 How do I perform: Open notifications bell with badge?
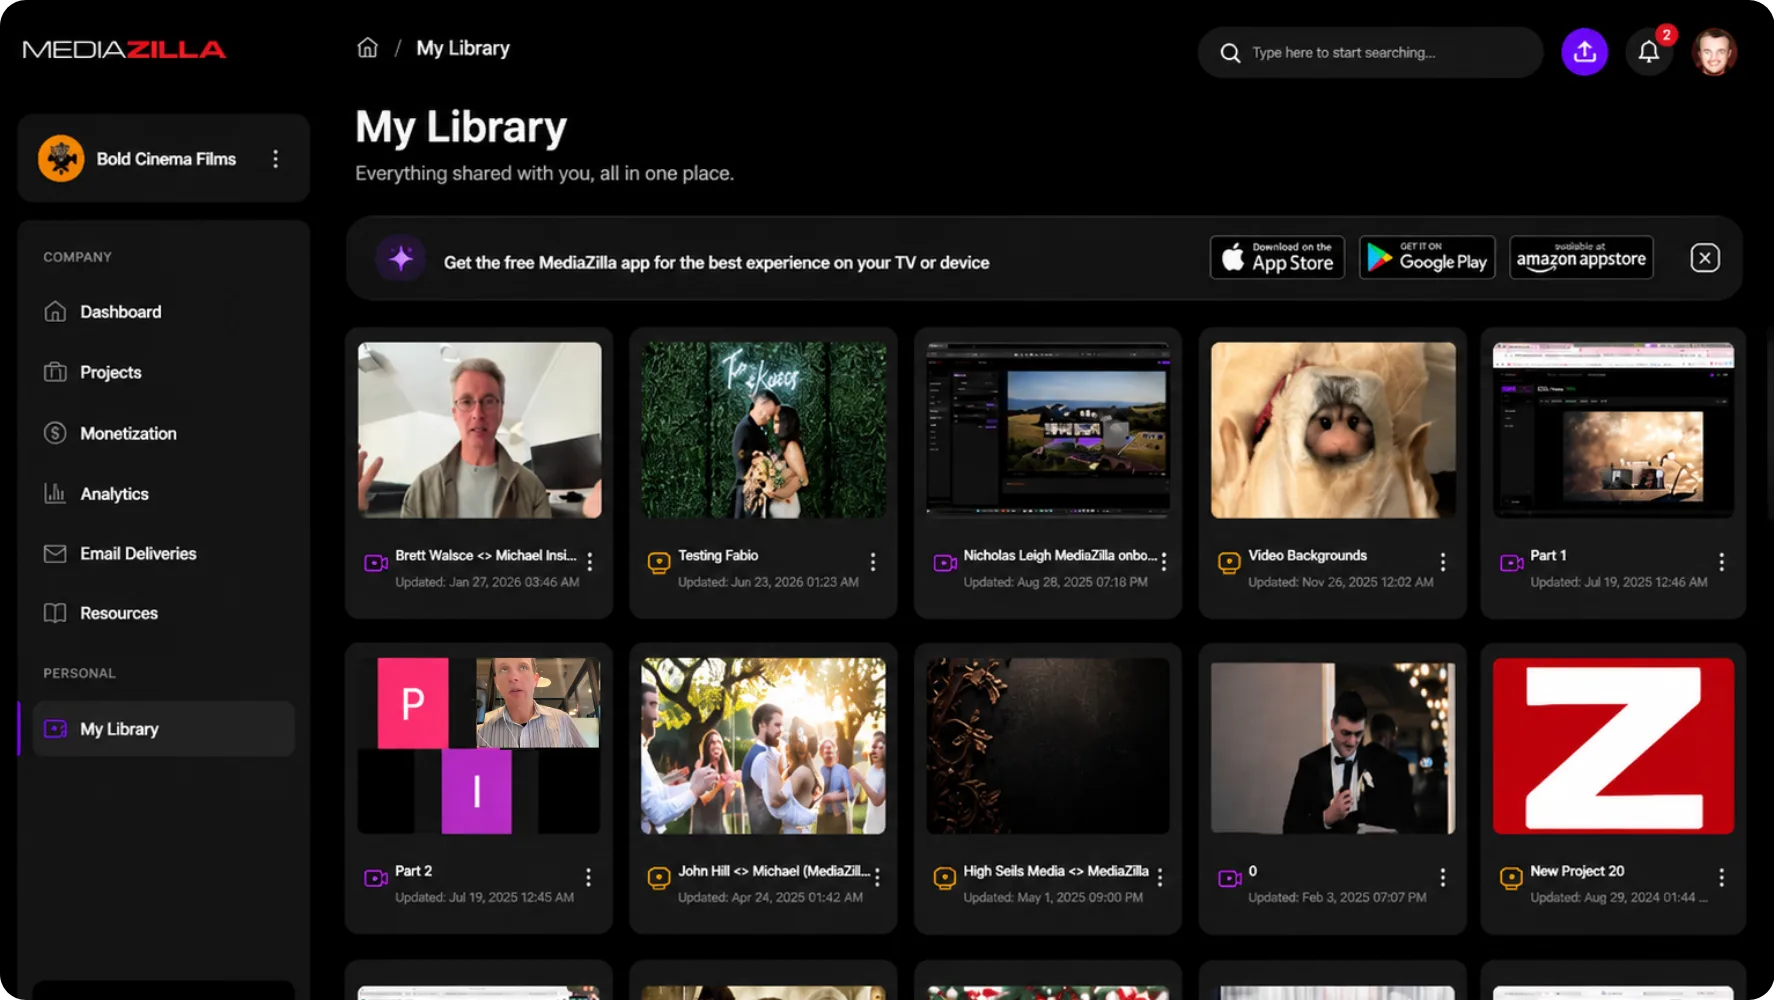tap(1649, 52)
